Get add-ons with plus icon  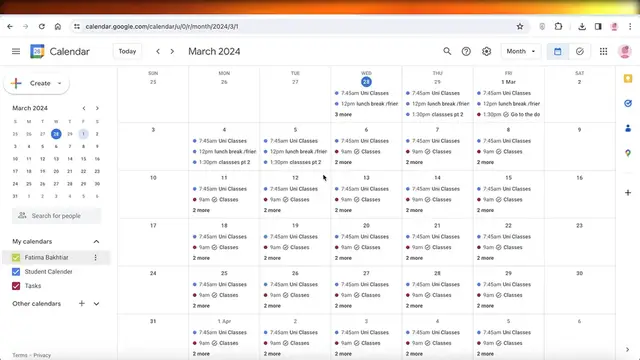coord(628,192)
